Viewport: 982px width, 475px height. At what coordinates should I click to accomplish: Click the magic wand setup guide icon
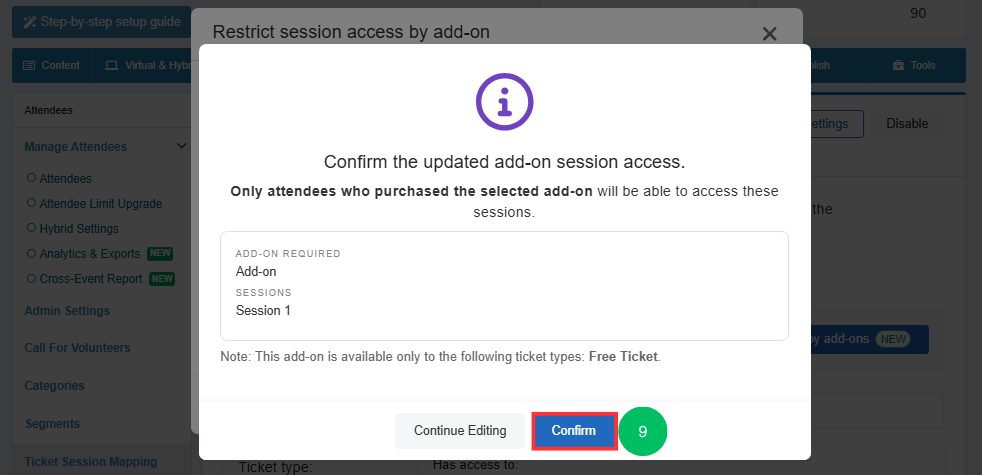tap(29, 23)
